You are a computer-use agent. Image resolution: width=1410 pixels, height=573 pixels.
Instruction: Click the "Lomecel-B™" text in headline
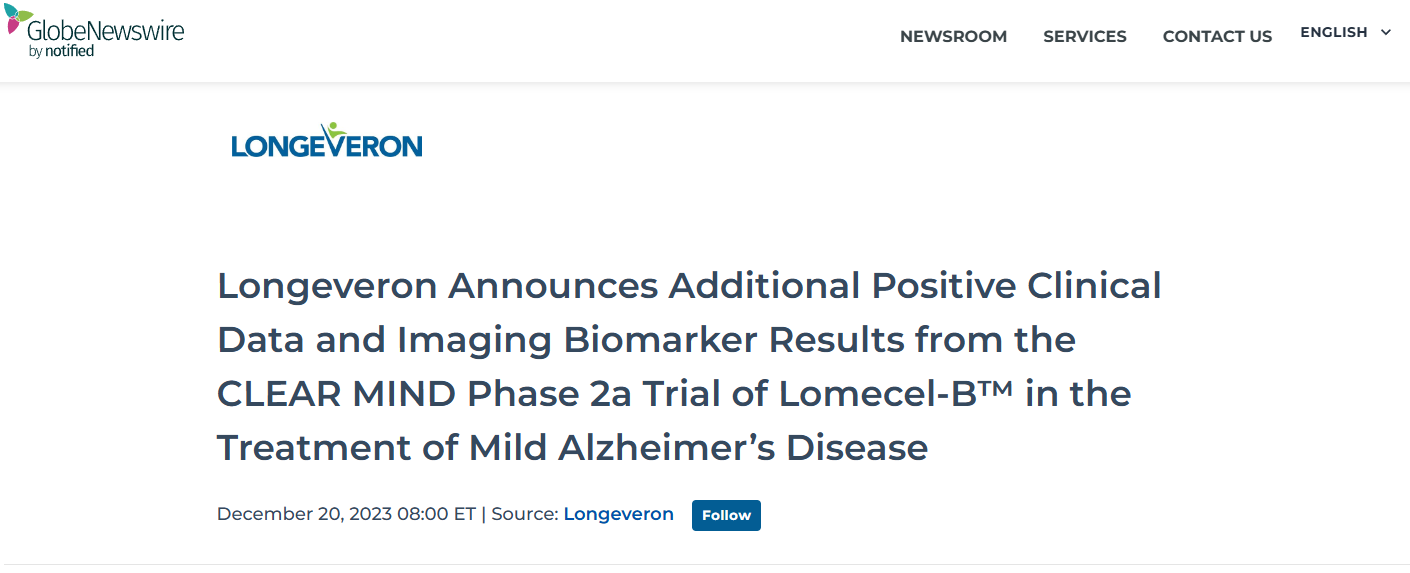coord(896,393)
